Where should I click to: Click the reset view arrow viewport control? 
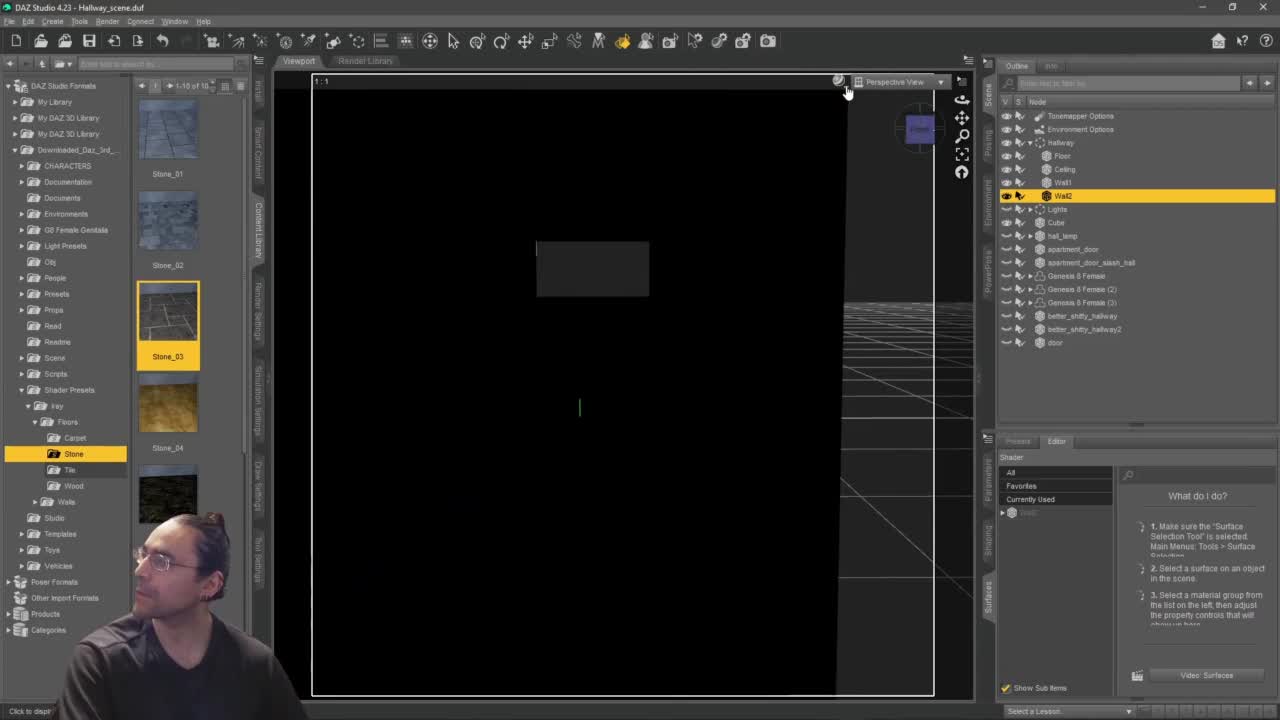961,172
